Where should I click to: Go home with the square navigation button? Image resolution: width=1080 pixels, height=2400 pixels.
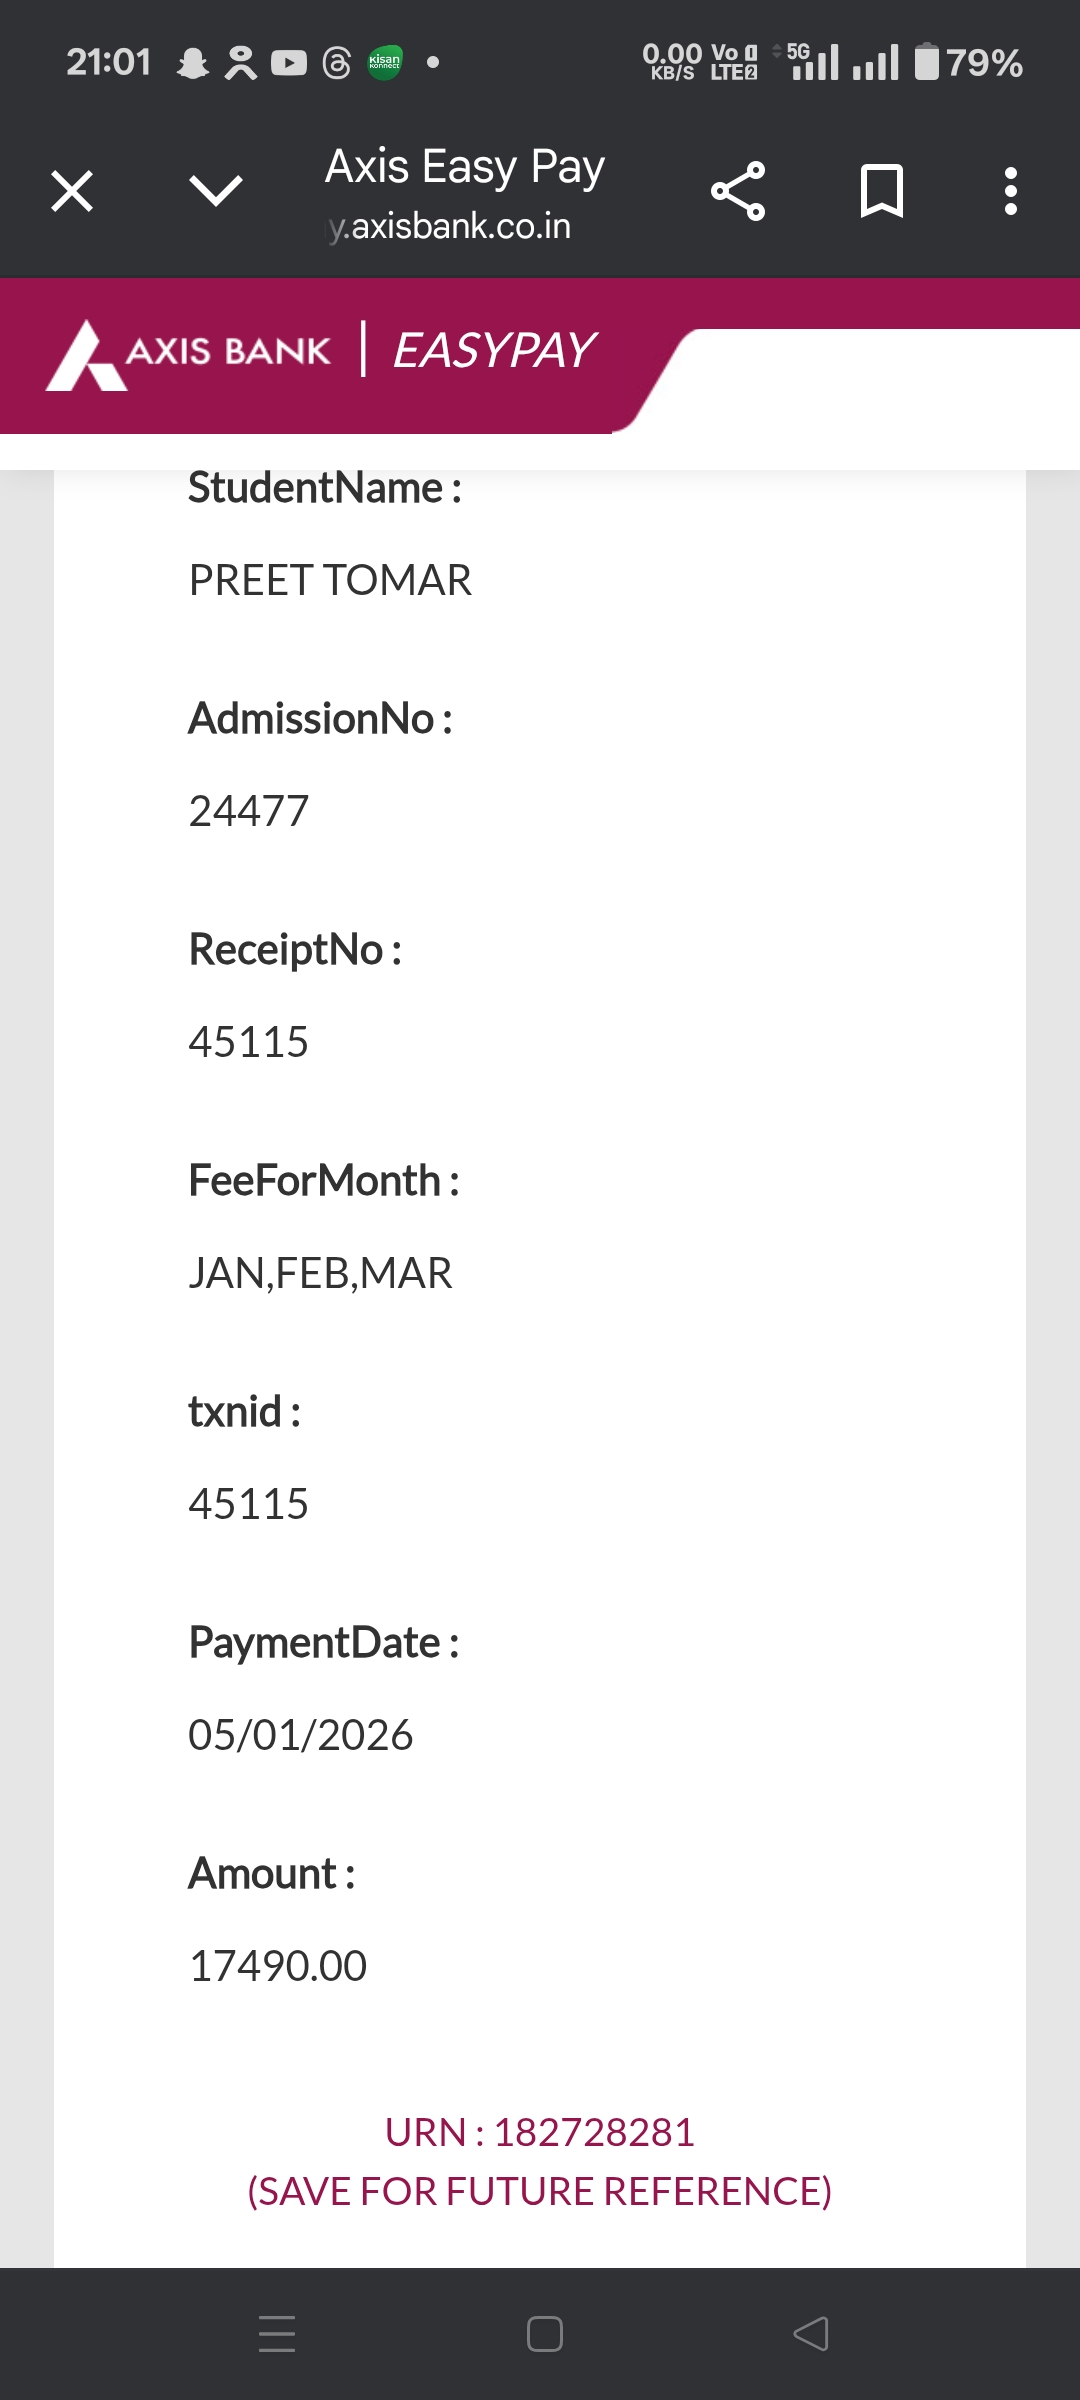pyautogui.click(x=545, y=2333)
